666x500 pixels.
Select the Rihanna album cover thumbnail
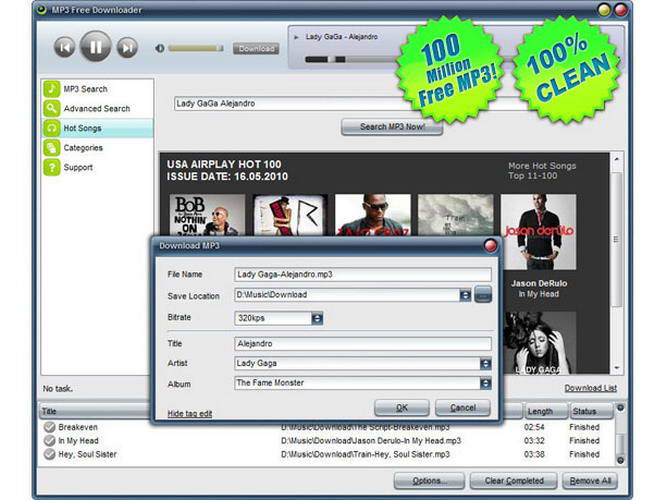pos(290,215)
